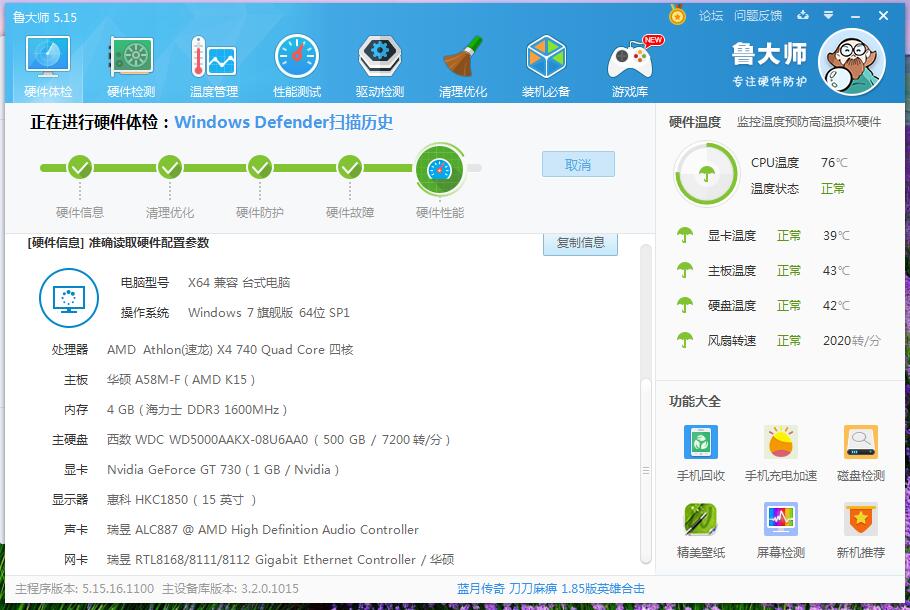The width and height of the screenshot is (910, 610).
Task: Click the 复制信息 copy info button
Action: (x=580, y=243)
